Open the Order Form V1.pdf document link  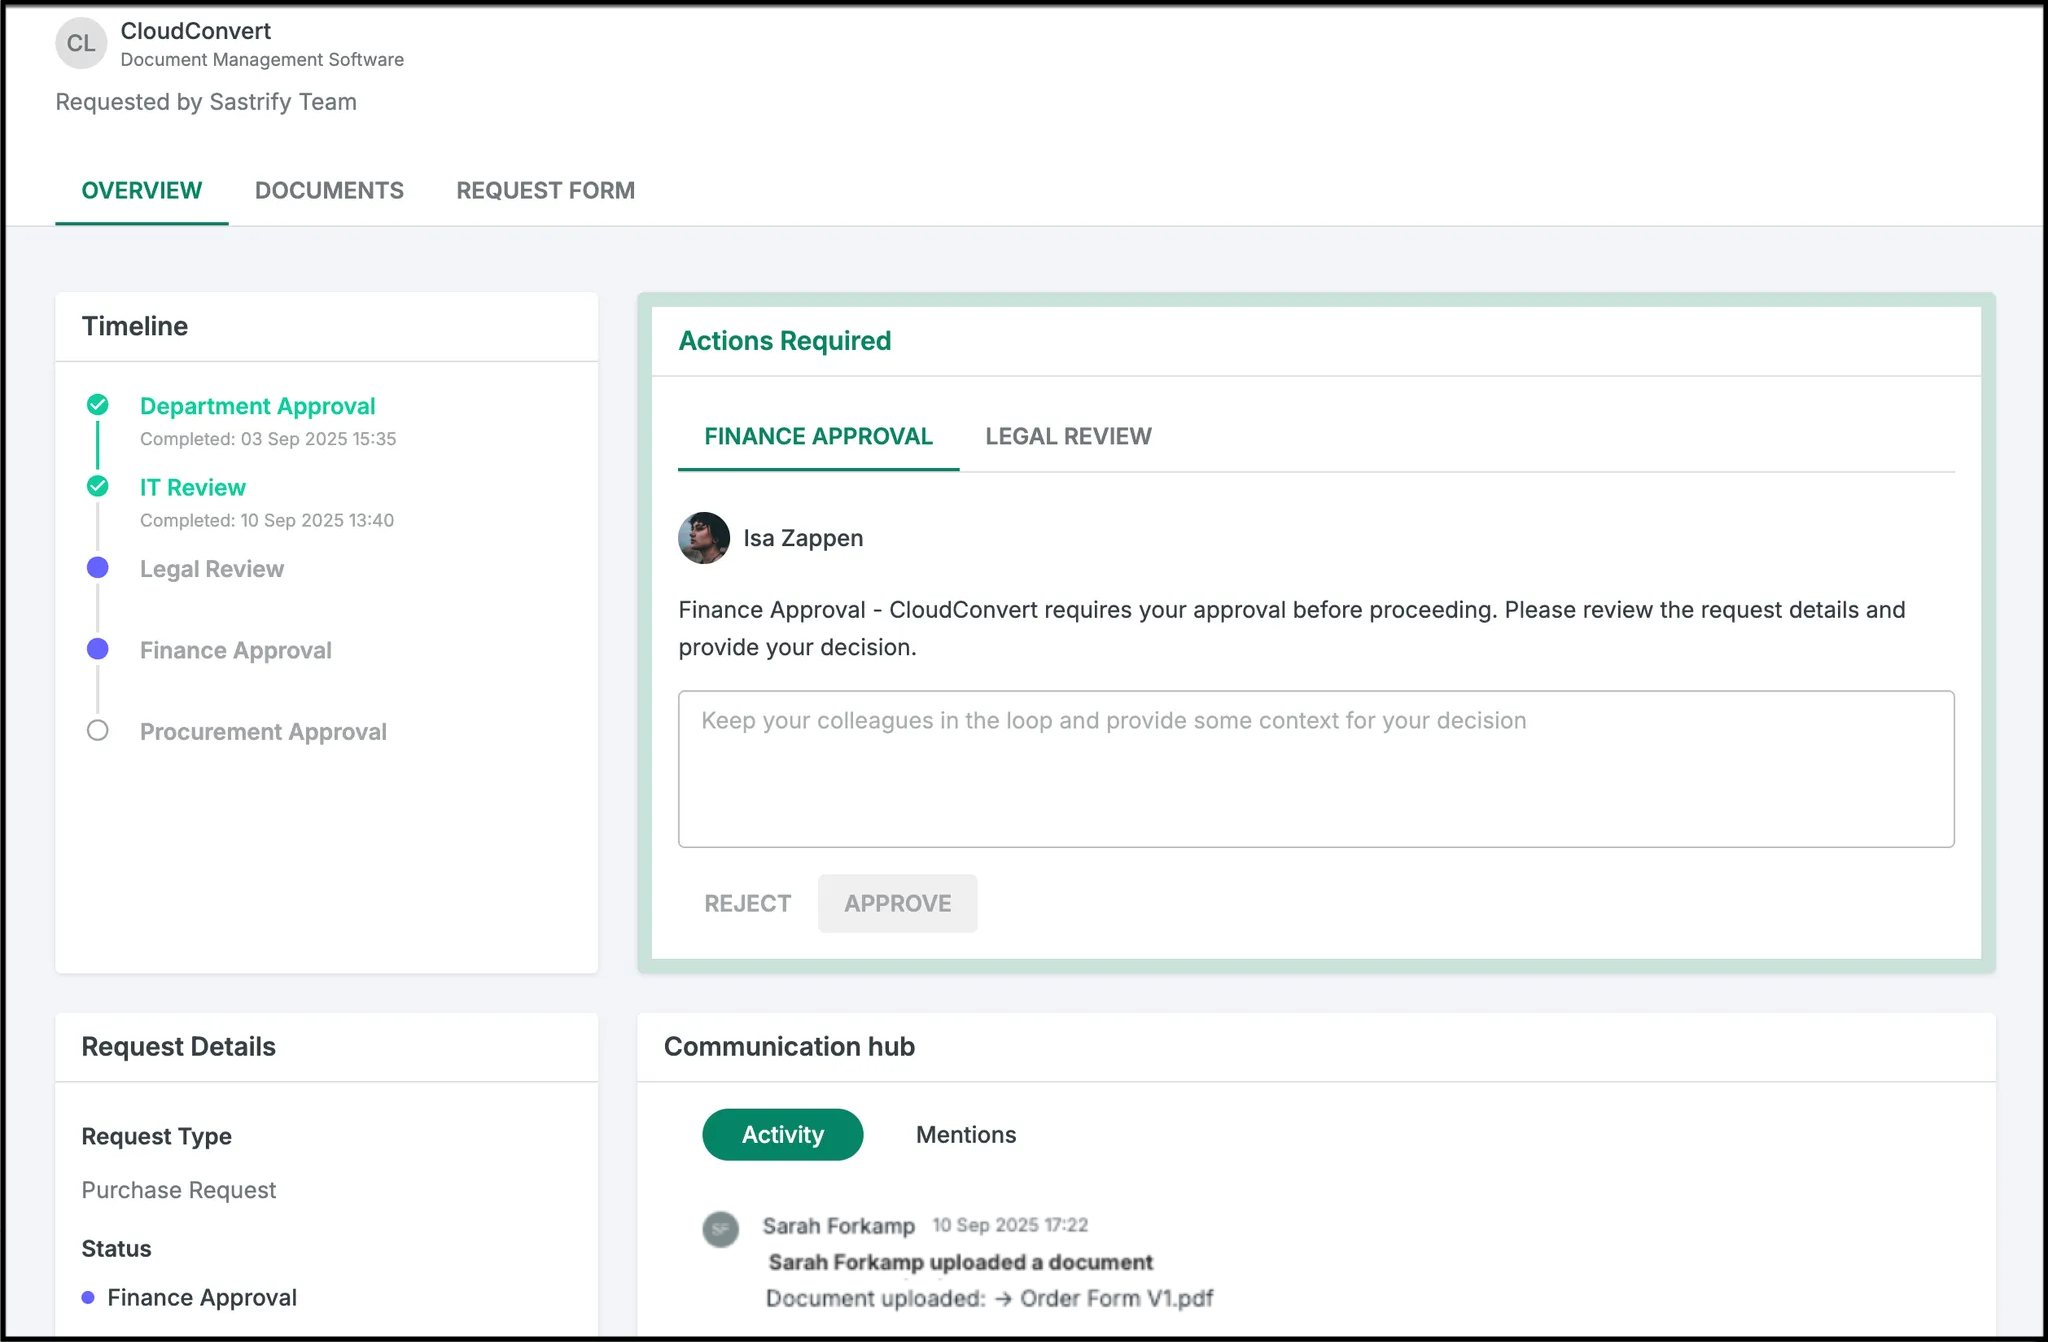1116,1298
